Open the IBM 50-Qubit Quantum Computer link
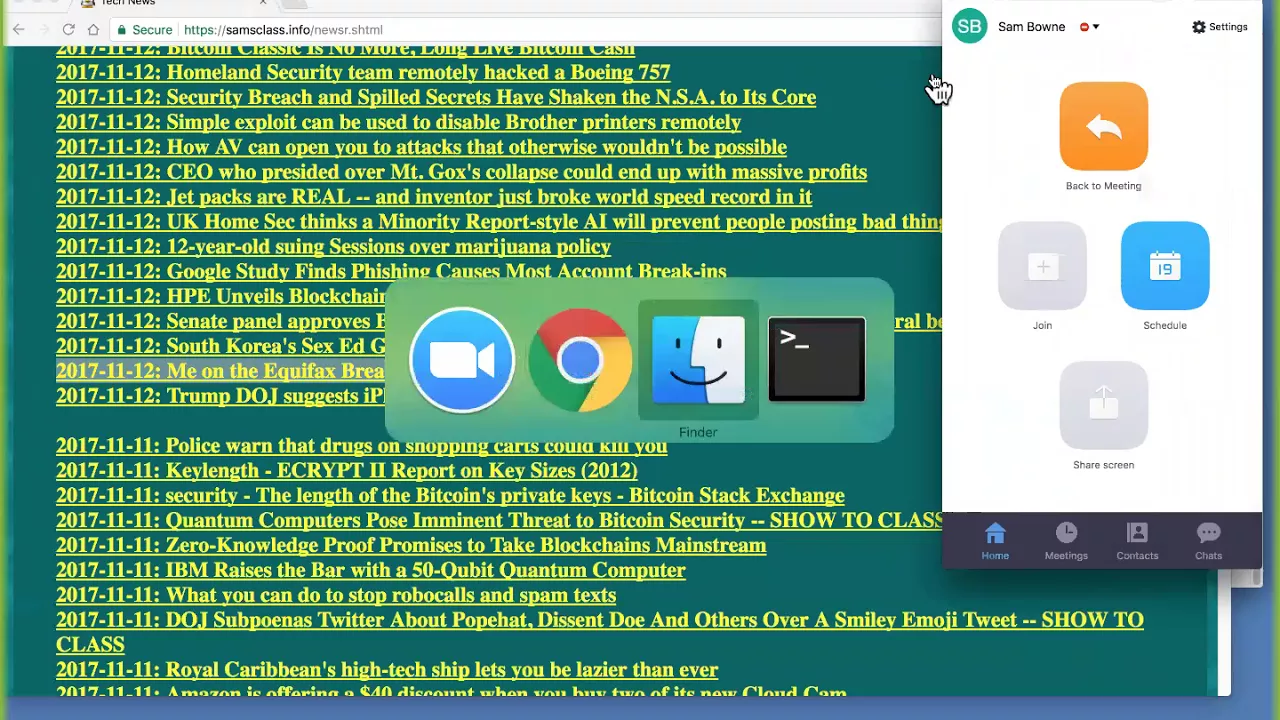 point(371,571)
